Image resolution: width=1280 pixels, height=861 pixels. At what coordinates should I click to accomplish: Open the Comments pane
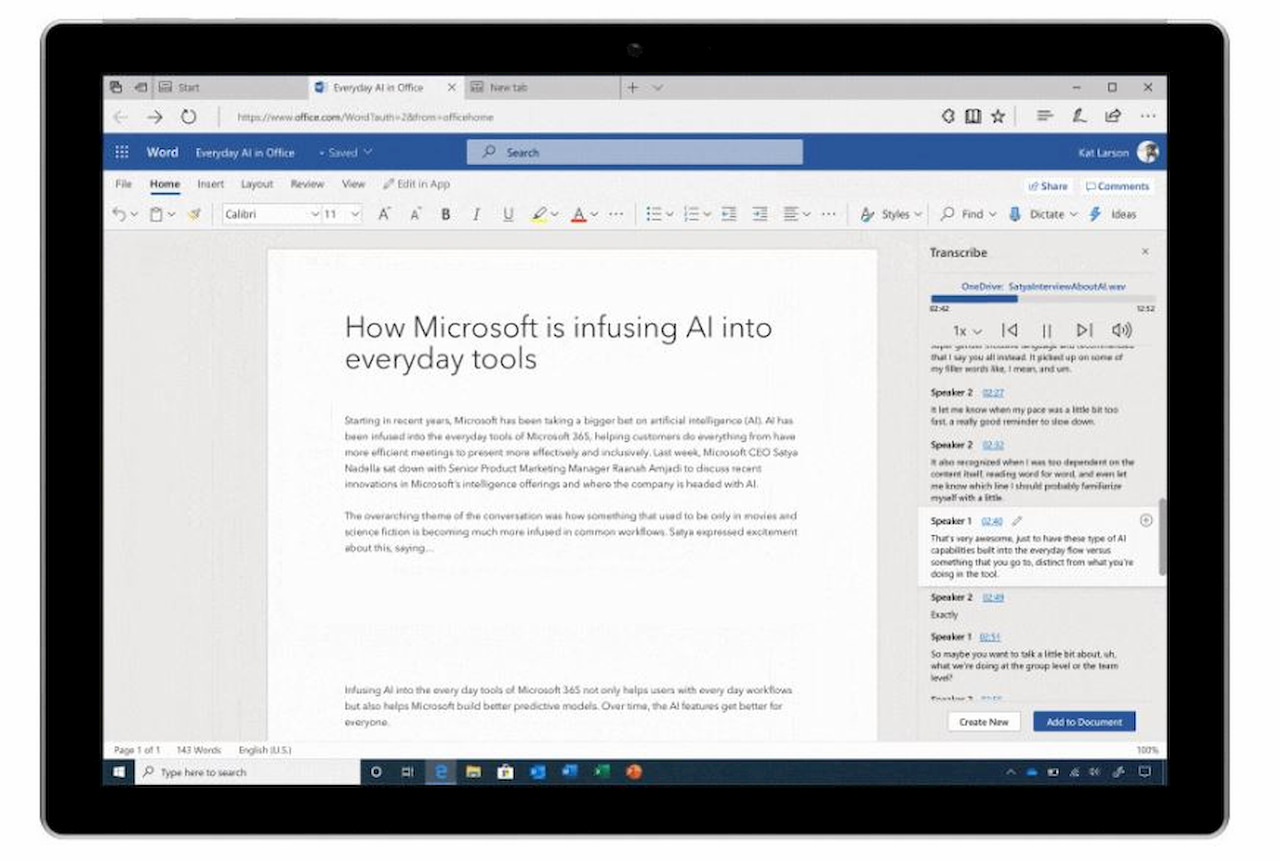(1117, 186)
